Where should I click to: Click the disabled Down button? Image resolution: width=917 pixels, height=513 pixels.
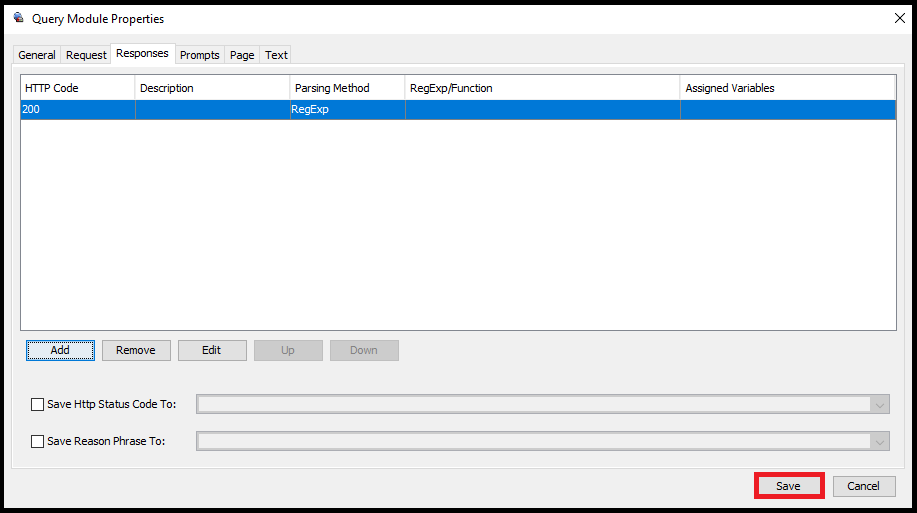pos(364,350)
